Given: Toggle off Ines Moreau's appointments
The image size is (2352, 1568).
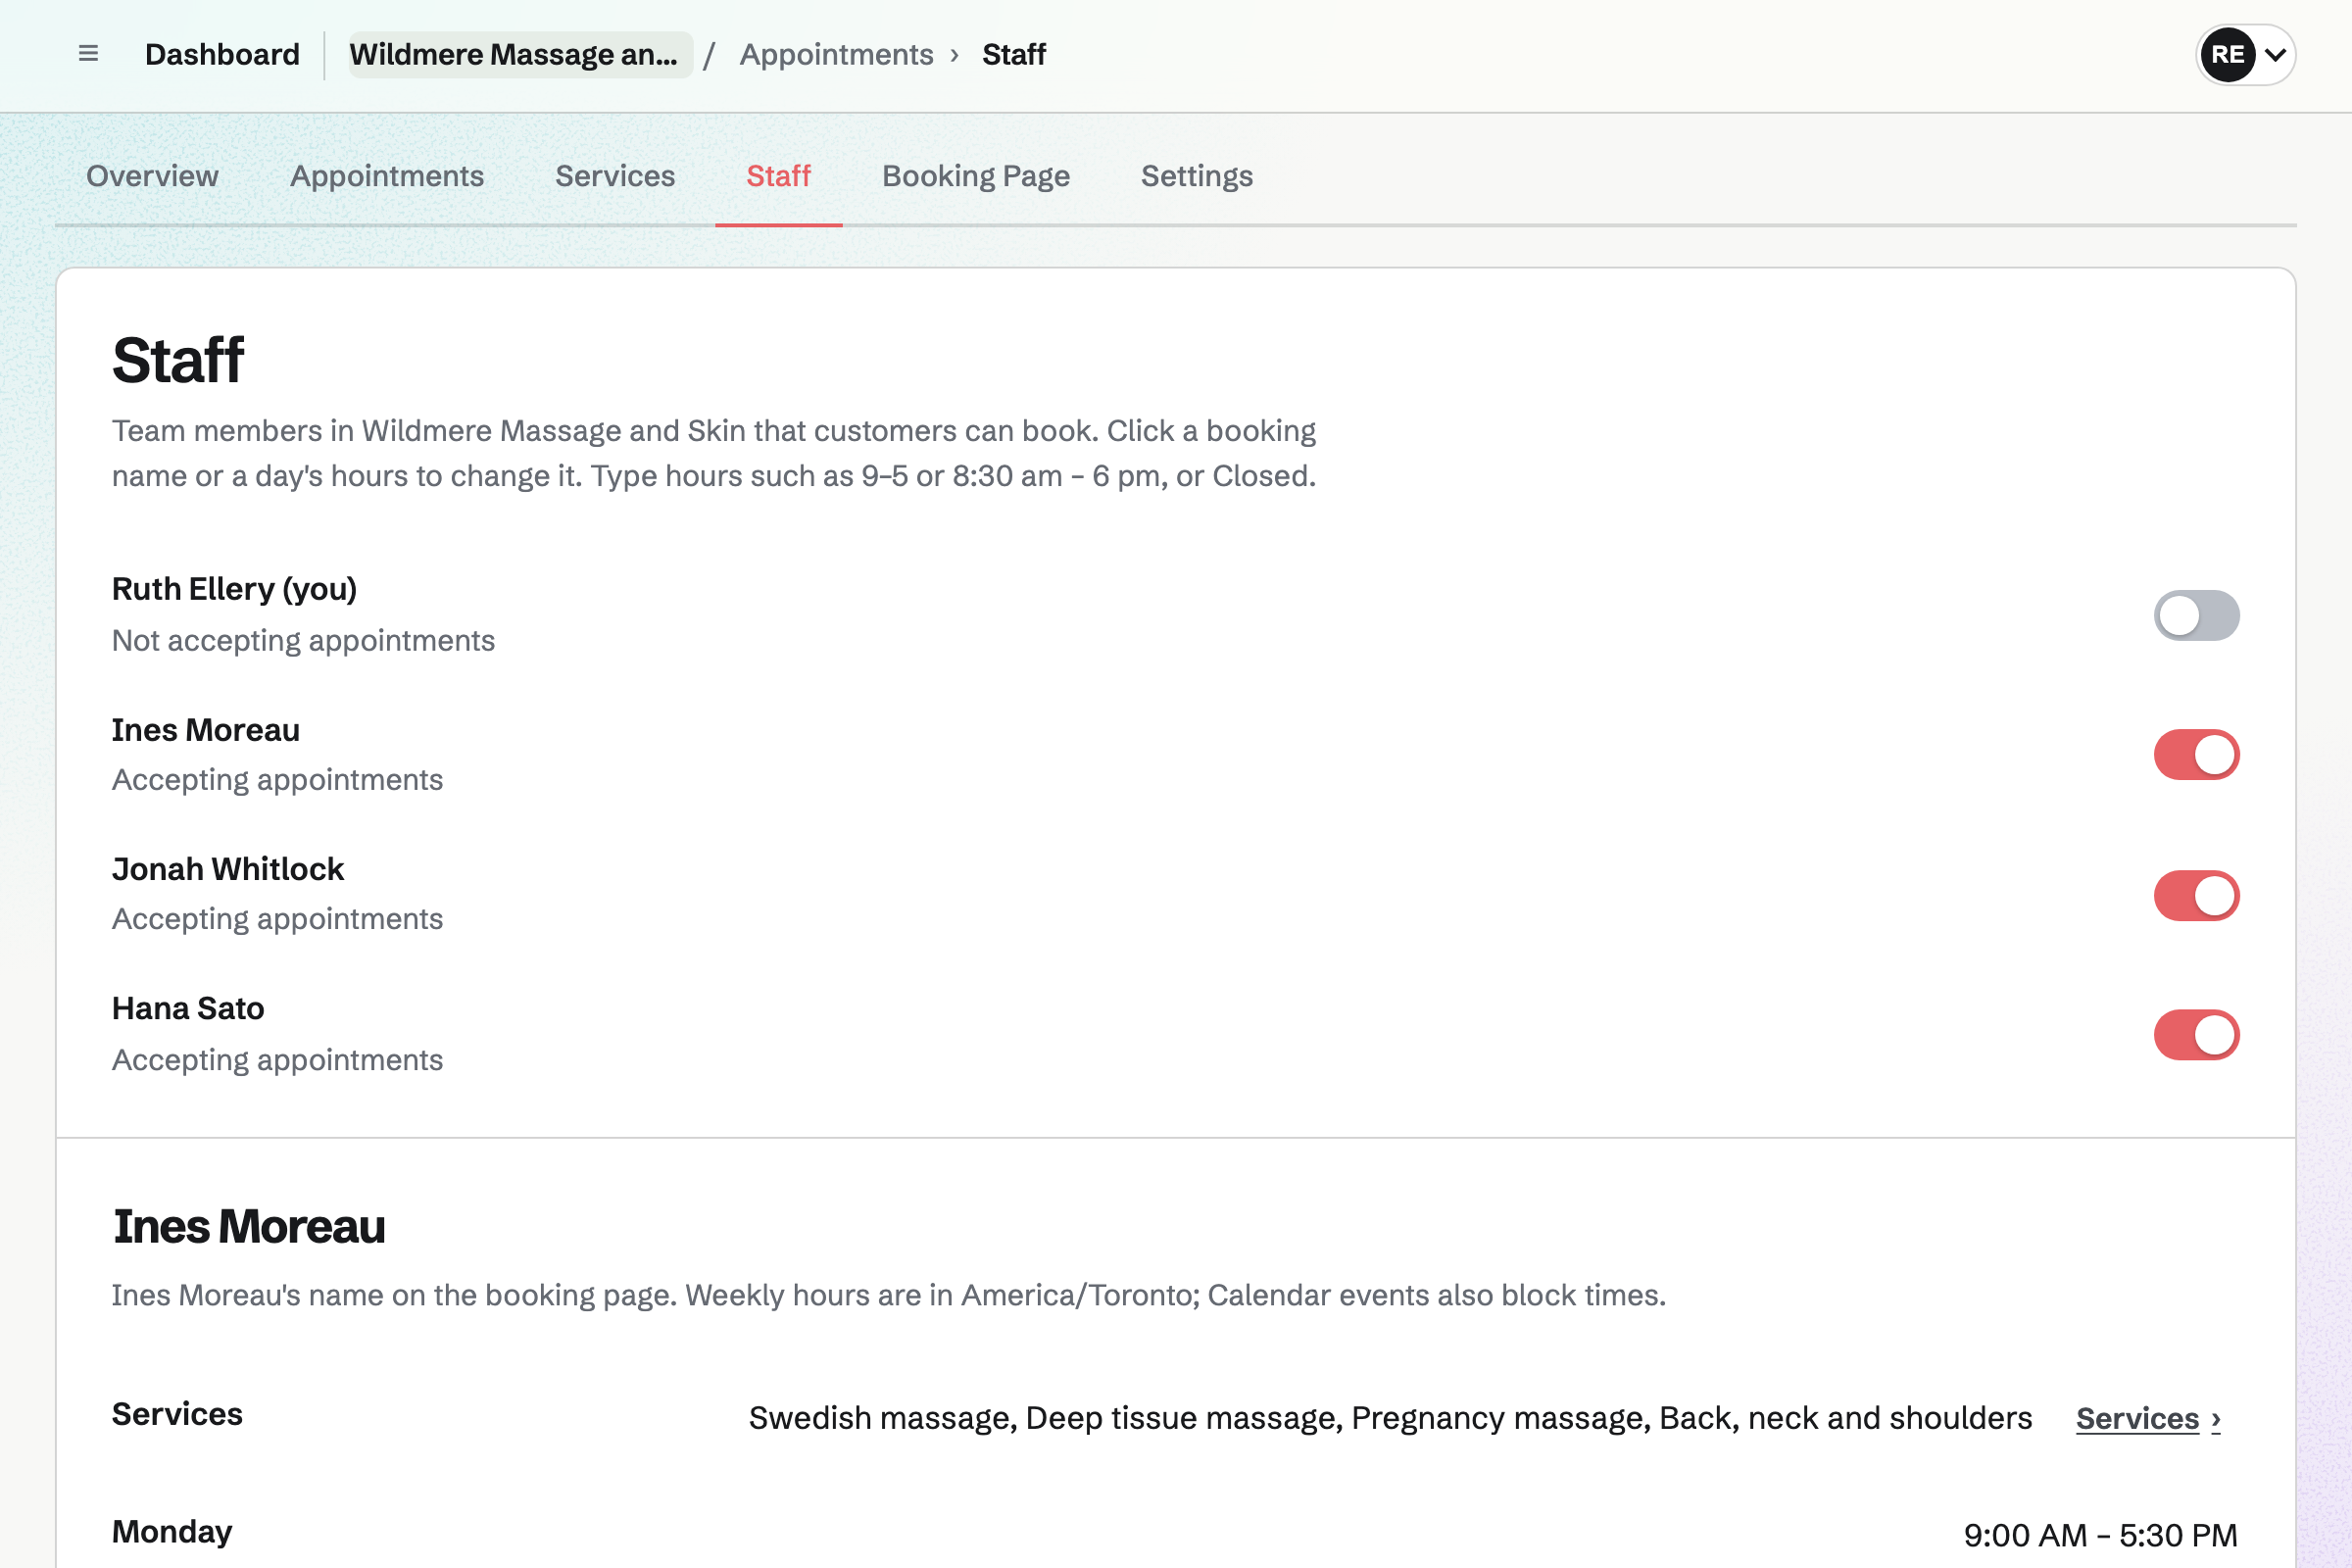Looking at the screenshot, I should tap(2196, 755).
